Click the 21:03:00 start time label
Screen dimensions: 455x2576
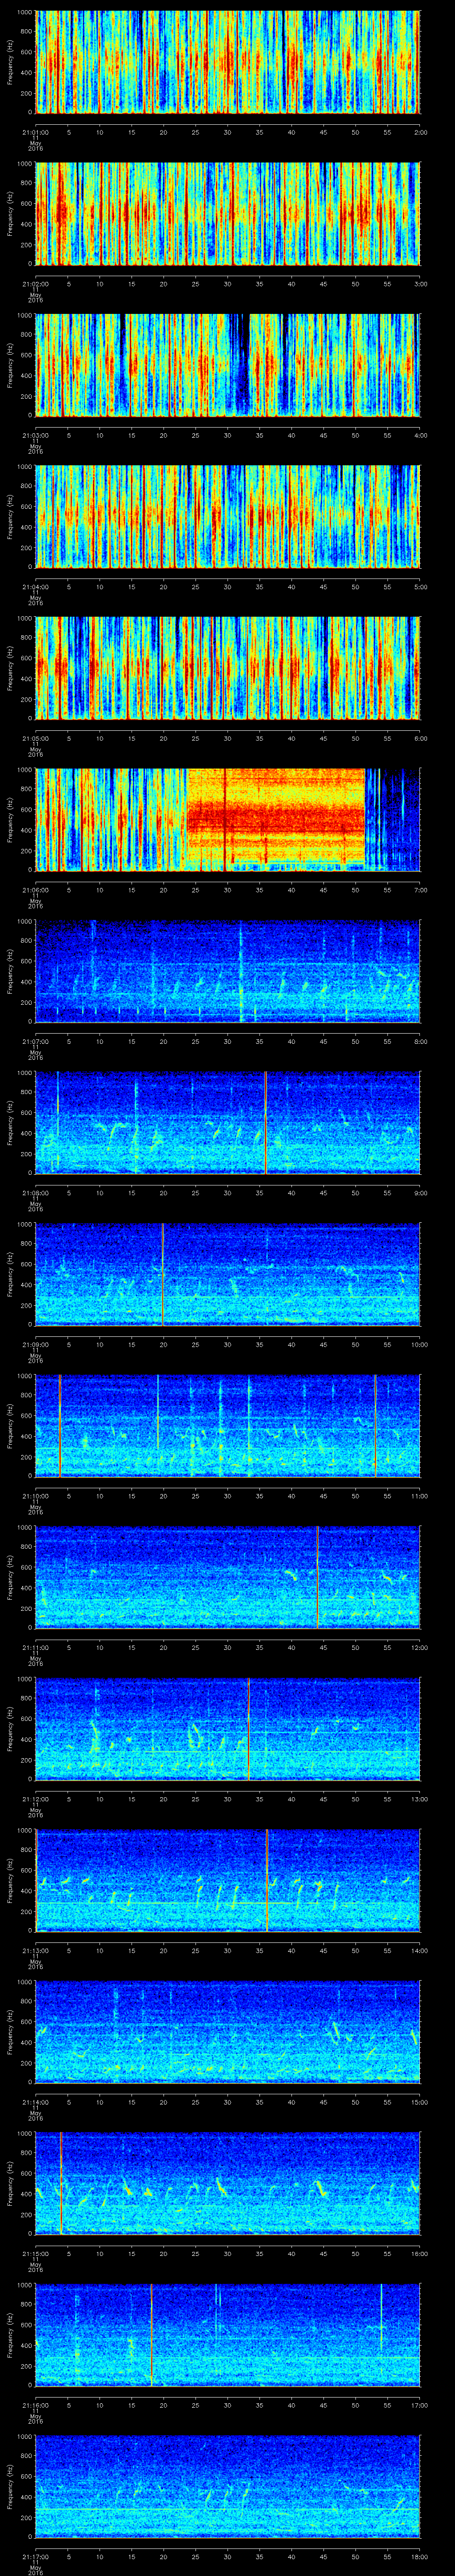click(35, 435)
